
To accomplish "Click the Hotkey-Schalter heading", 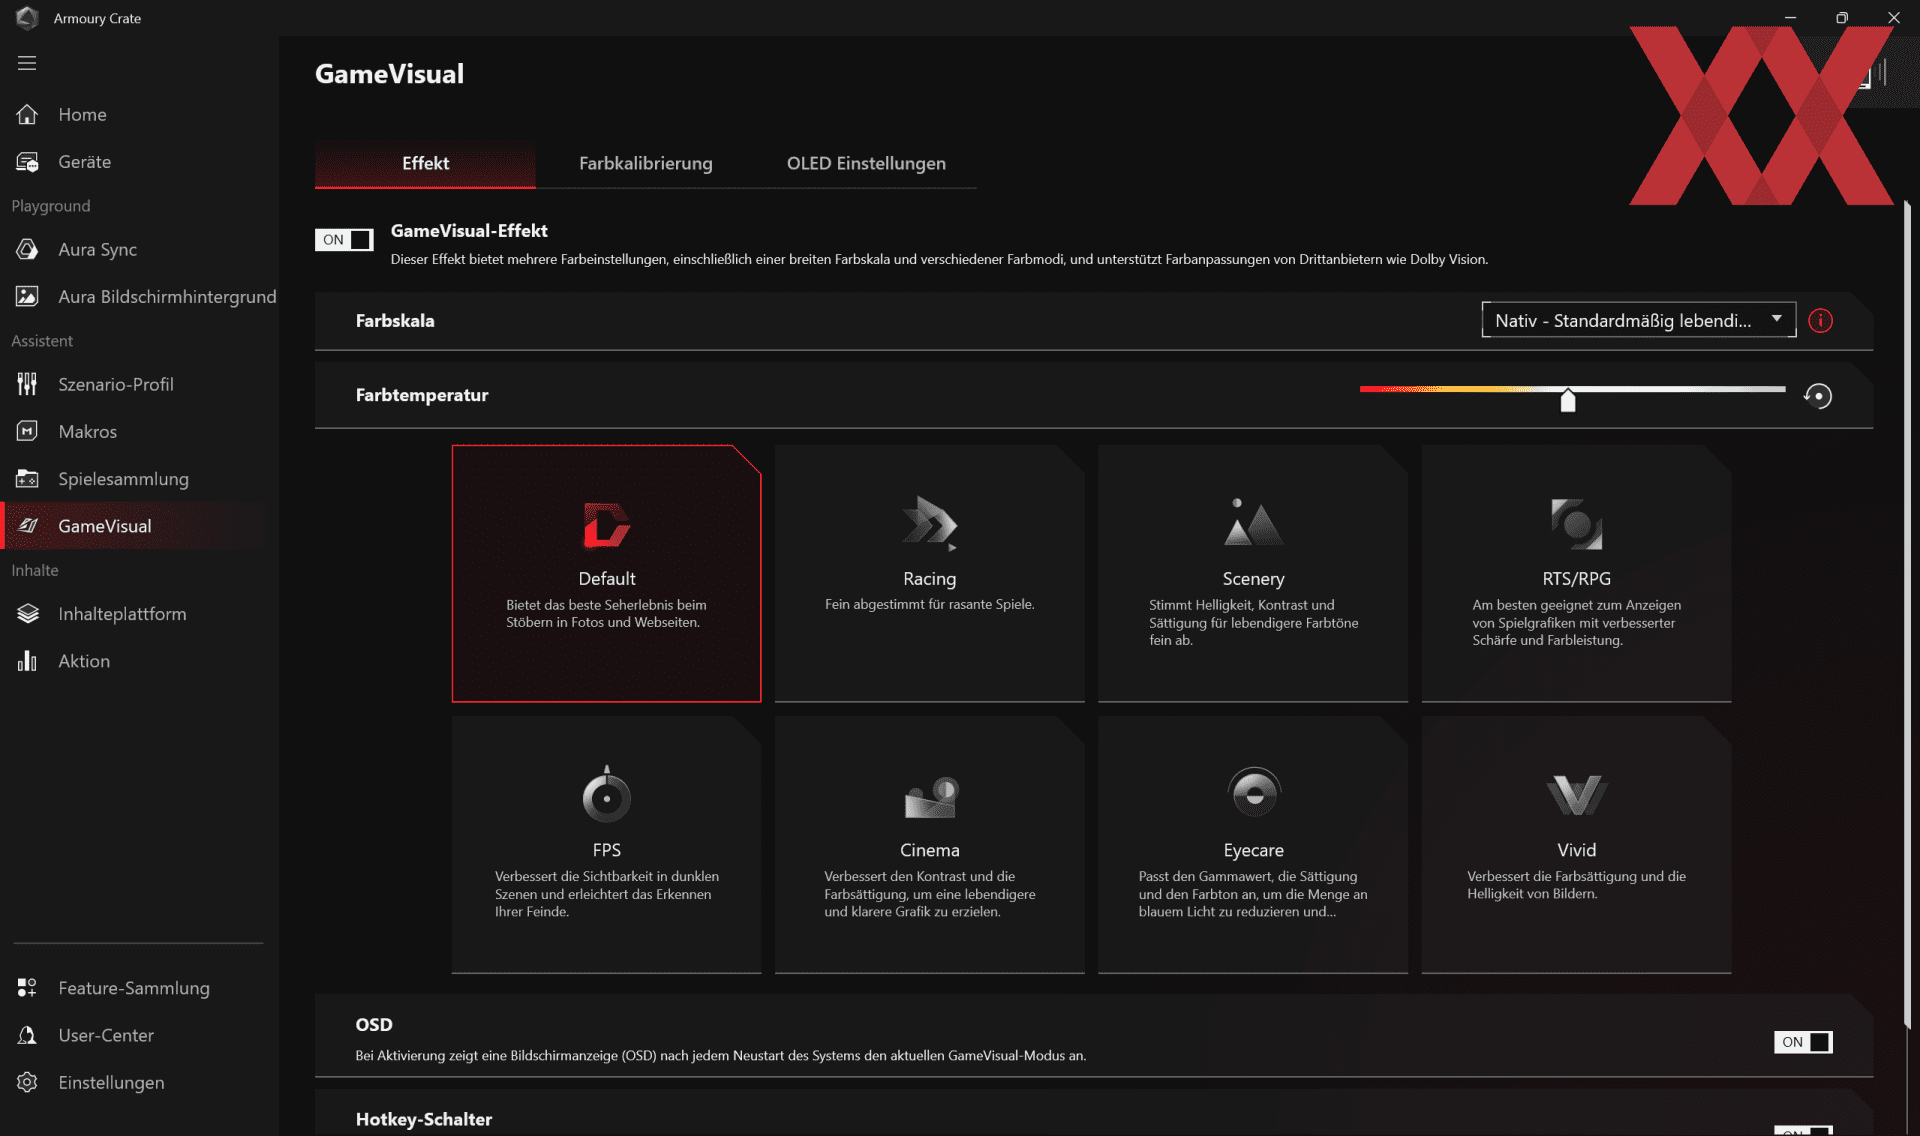I will pos(424,1119).
